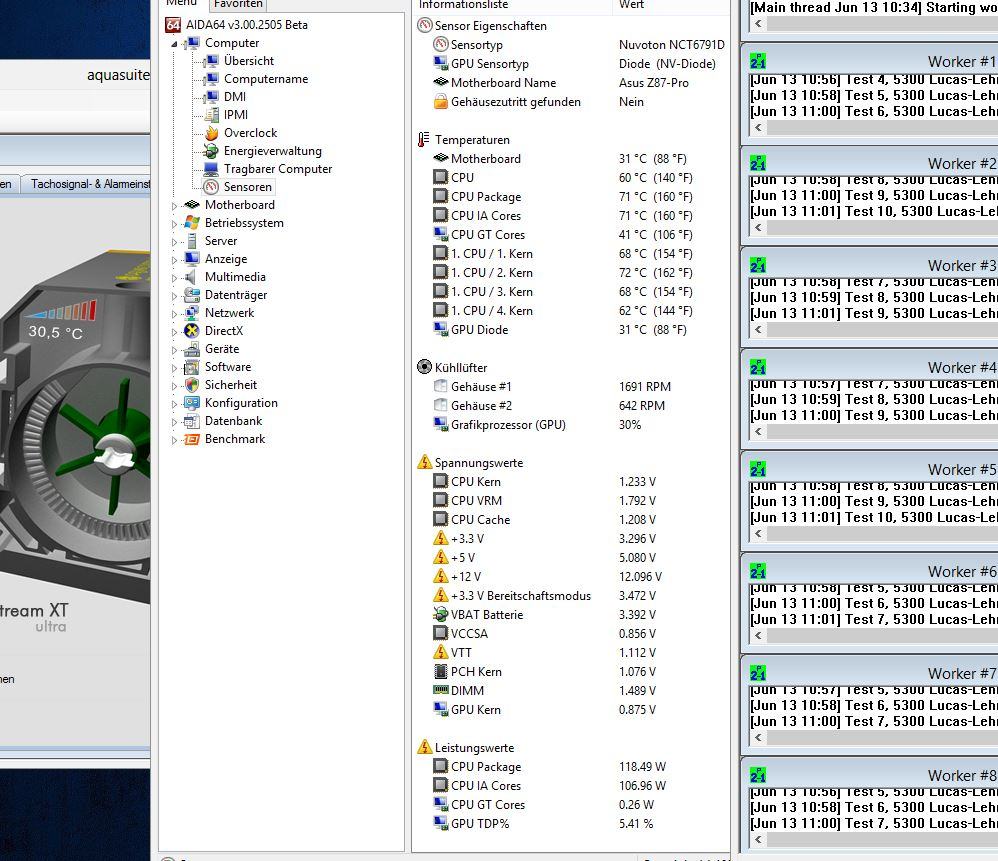Image resolution: width=998 pixels, height=861 pixels.
Task: Select Geräte in the tree
Action: [222, 349]
